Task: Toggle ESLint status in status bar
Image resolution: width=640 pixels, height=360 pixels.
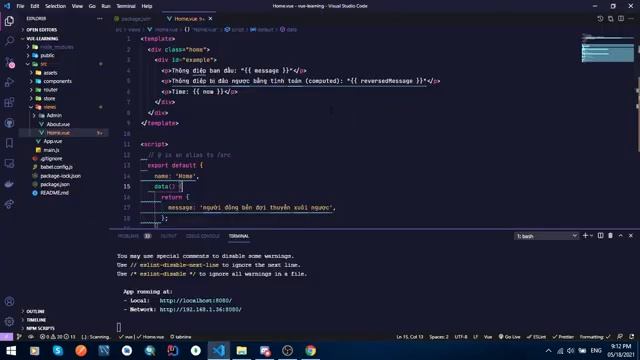Action: point(536,337)
